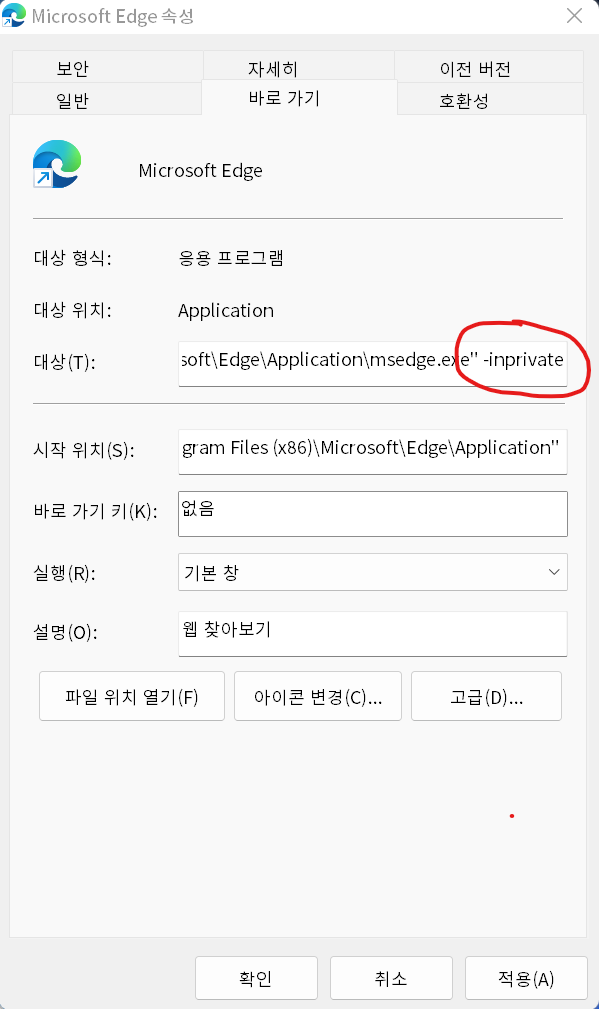This screenshot has height=1009, width=599.
Task: Click the 설명(O) description field
Action: point(373,634)
